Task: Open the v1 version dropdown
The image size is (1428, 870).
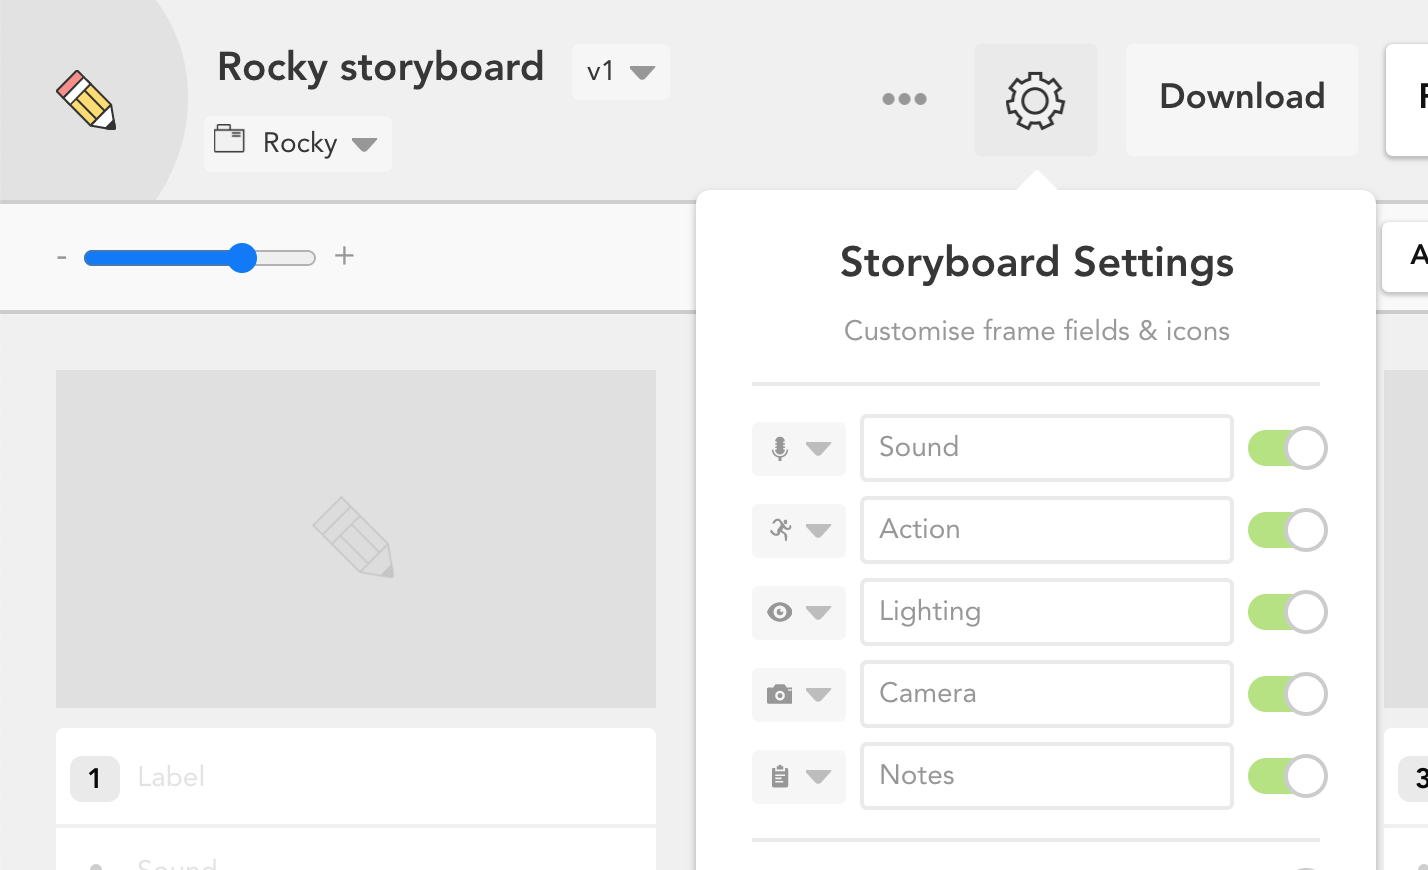Action: tap(620, 72)
